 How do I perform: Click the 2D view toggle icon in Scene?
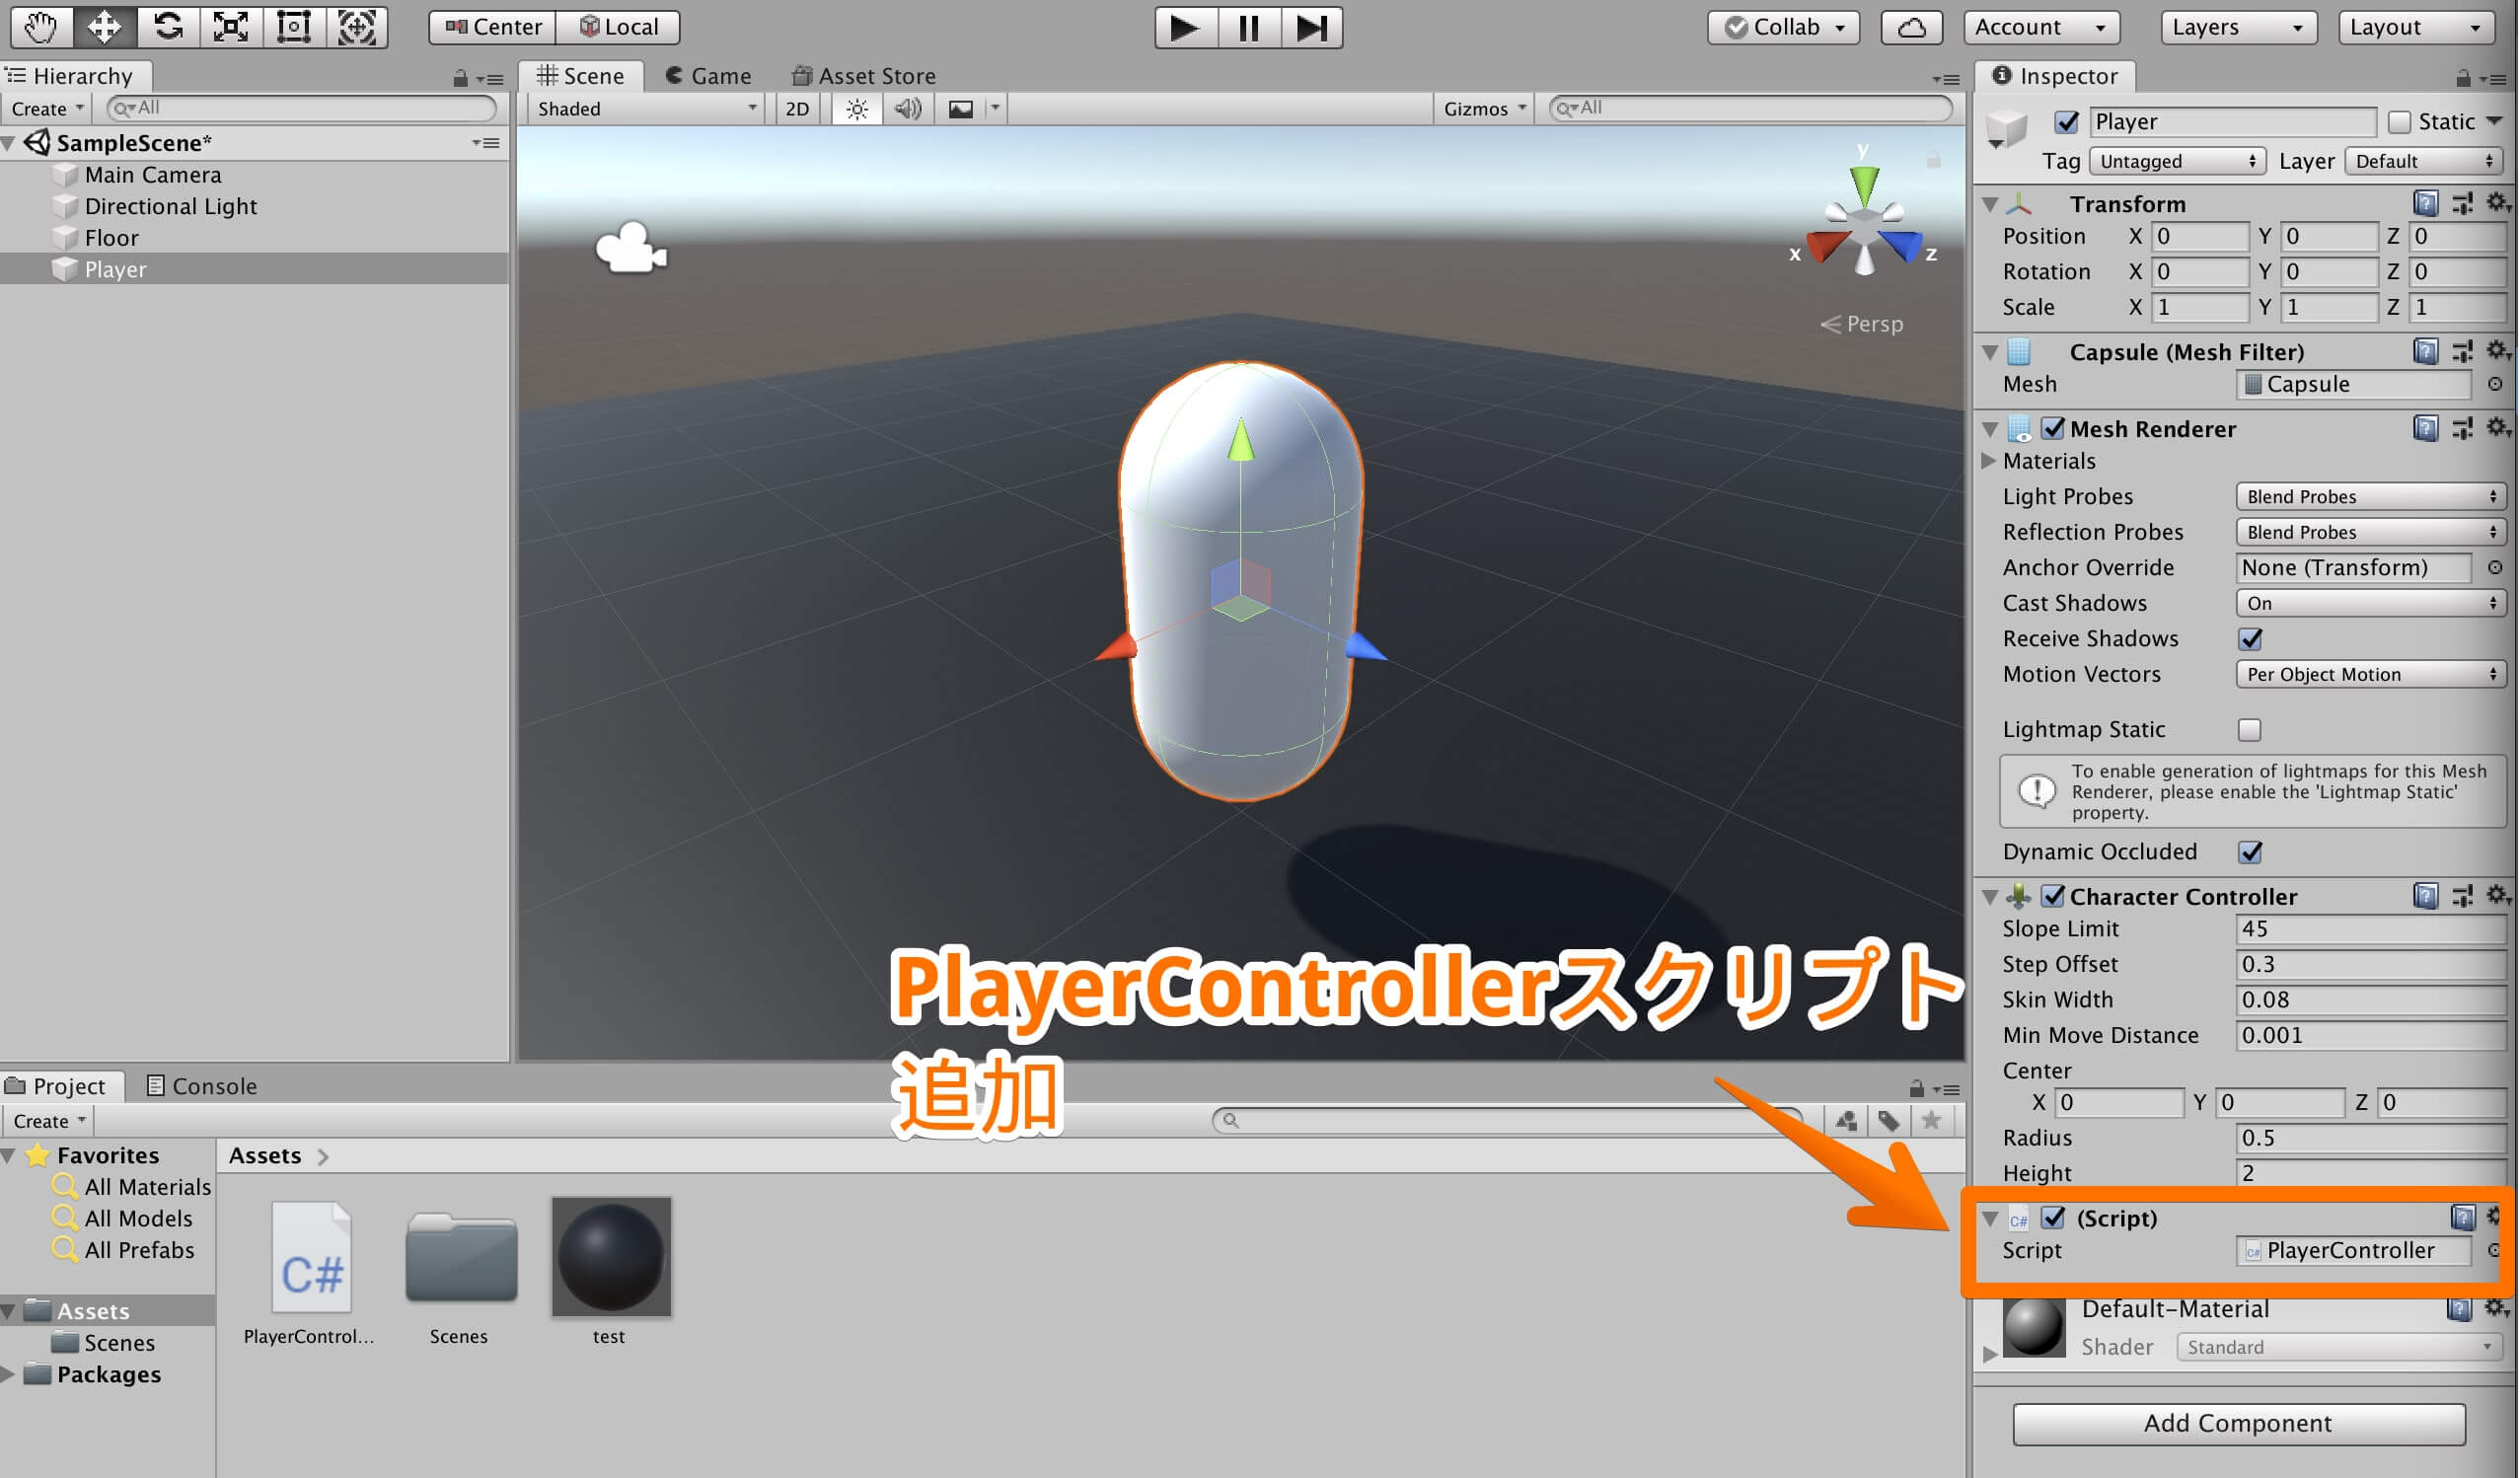pyautogui.click(x=796, y=108)
